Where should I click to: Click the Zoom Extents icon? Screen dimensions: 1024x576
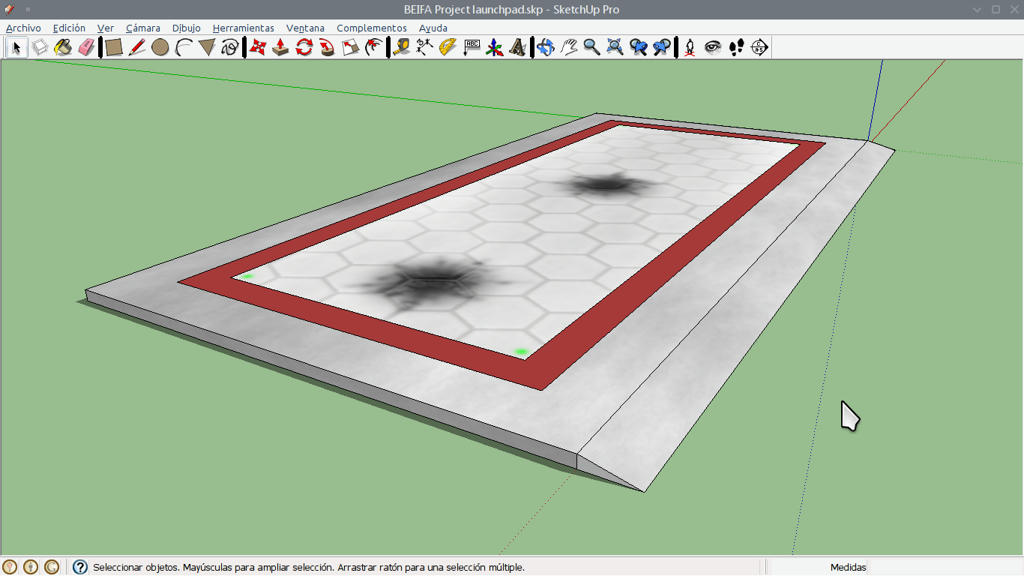click(x=615, y=47)
